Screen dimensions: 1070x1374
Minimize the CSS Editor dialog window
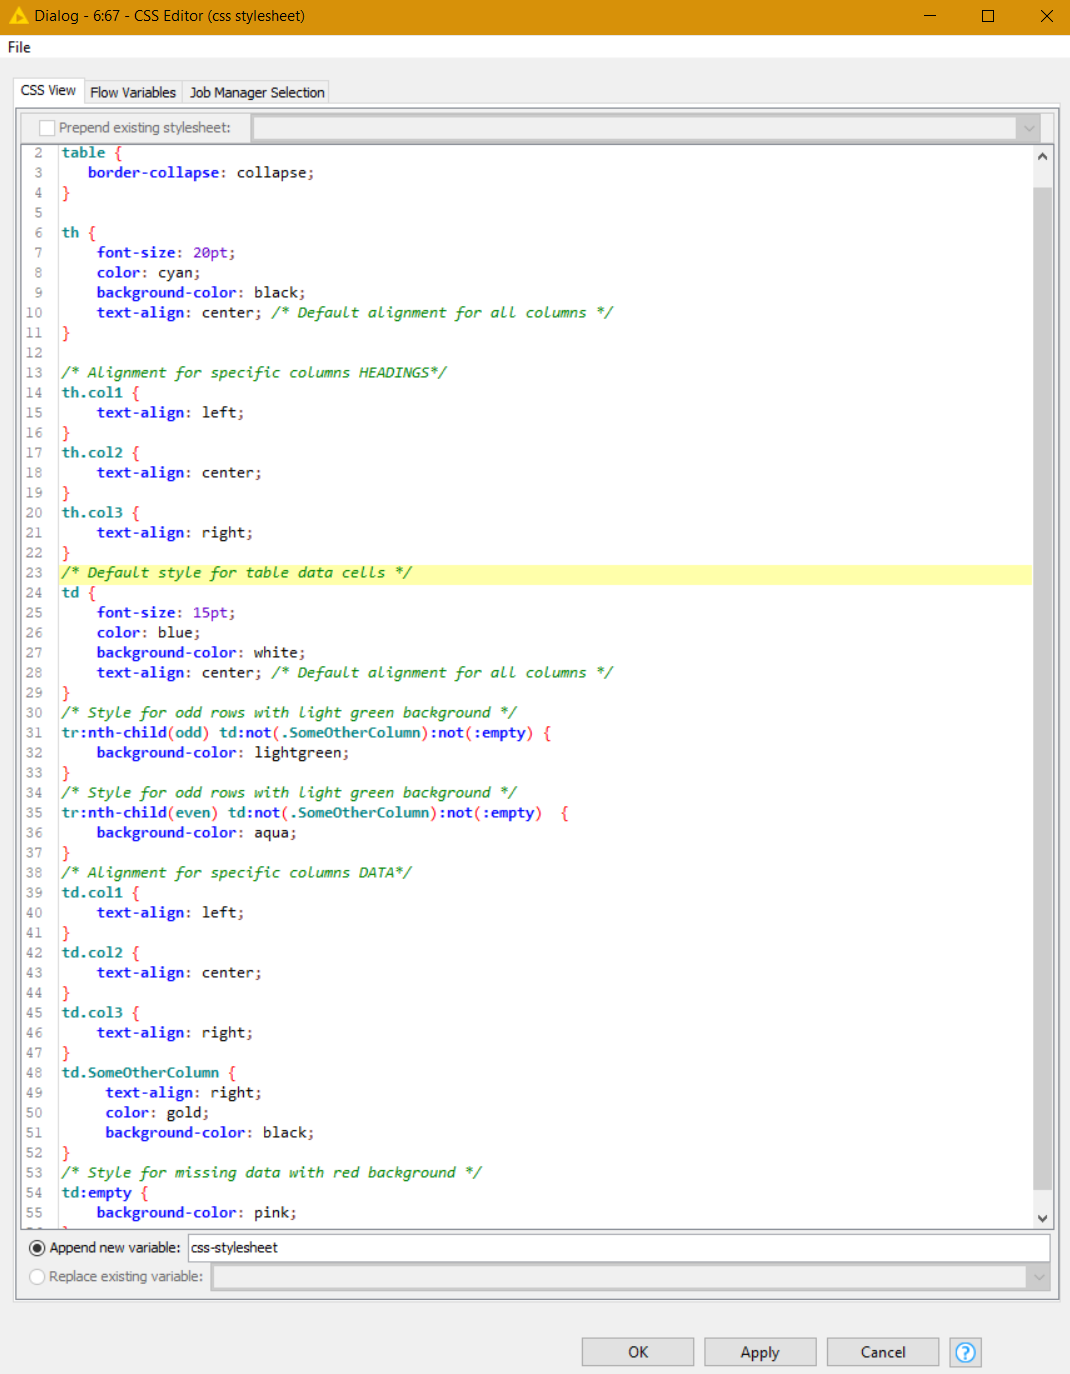[930, 16]
